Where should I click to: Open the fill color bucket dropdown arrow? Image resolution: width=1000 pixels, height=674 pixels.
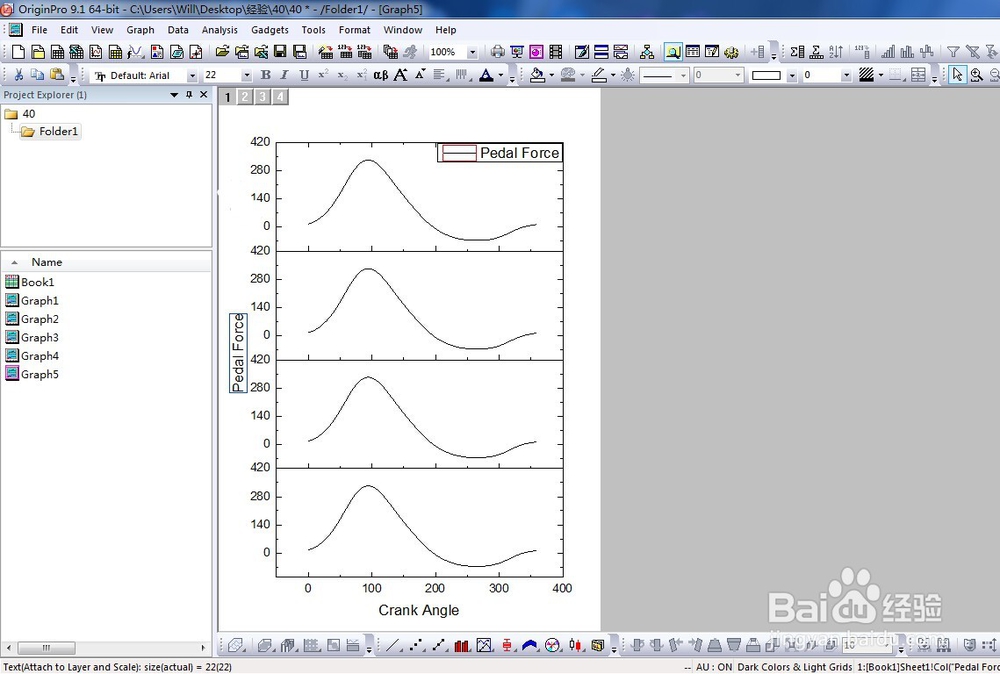[552, 75]
